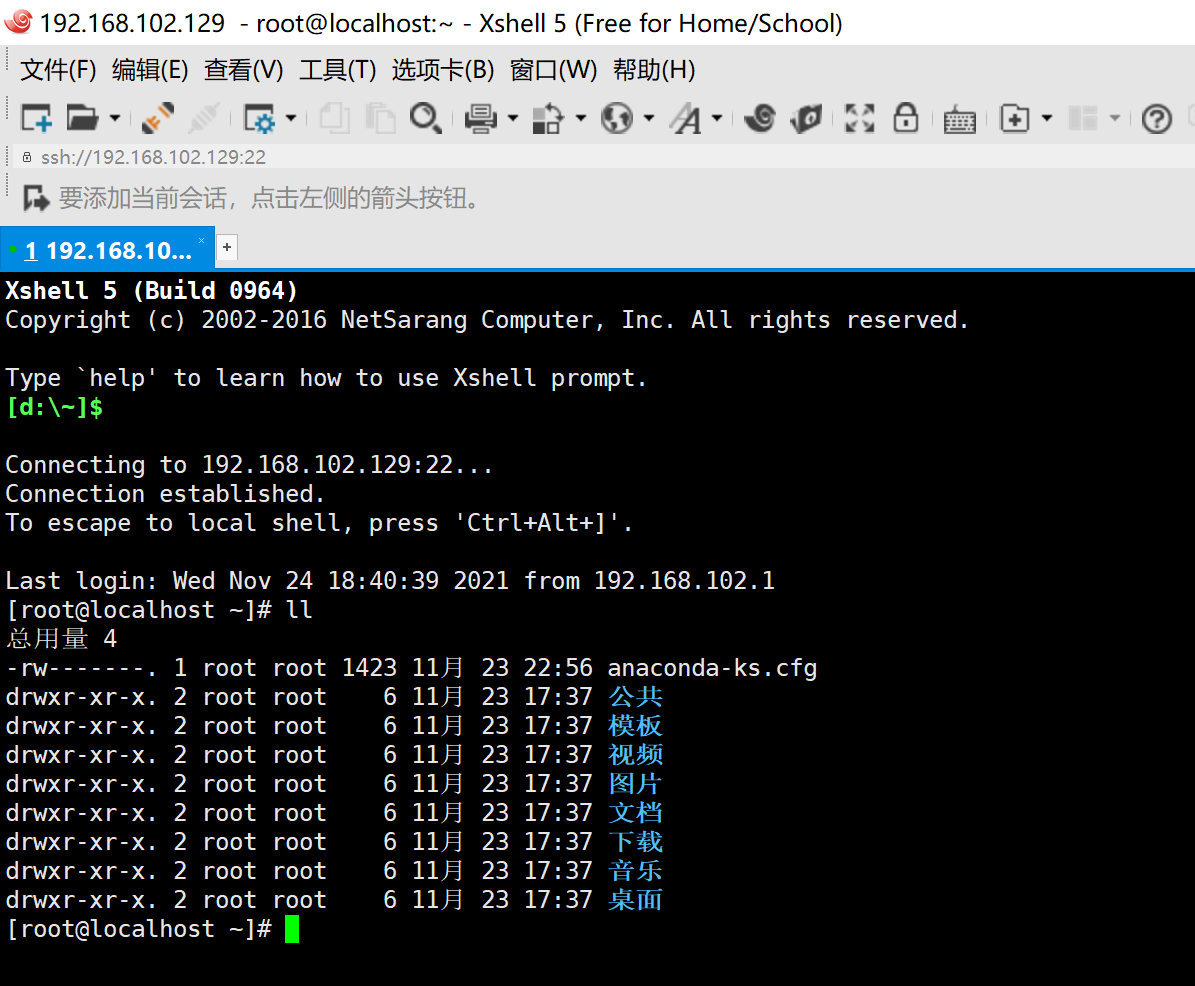Viewport: 1195px width, 986px height.
Task: Close the 192.168.10... session tab
Action: pos(201,240)
